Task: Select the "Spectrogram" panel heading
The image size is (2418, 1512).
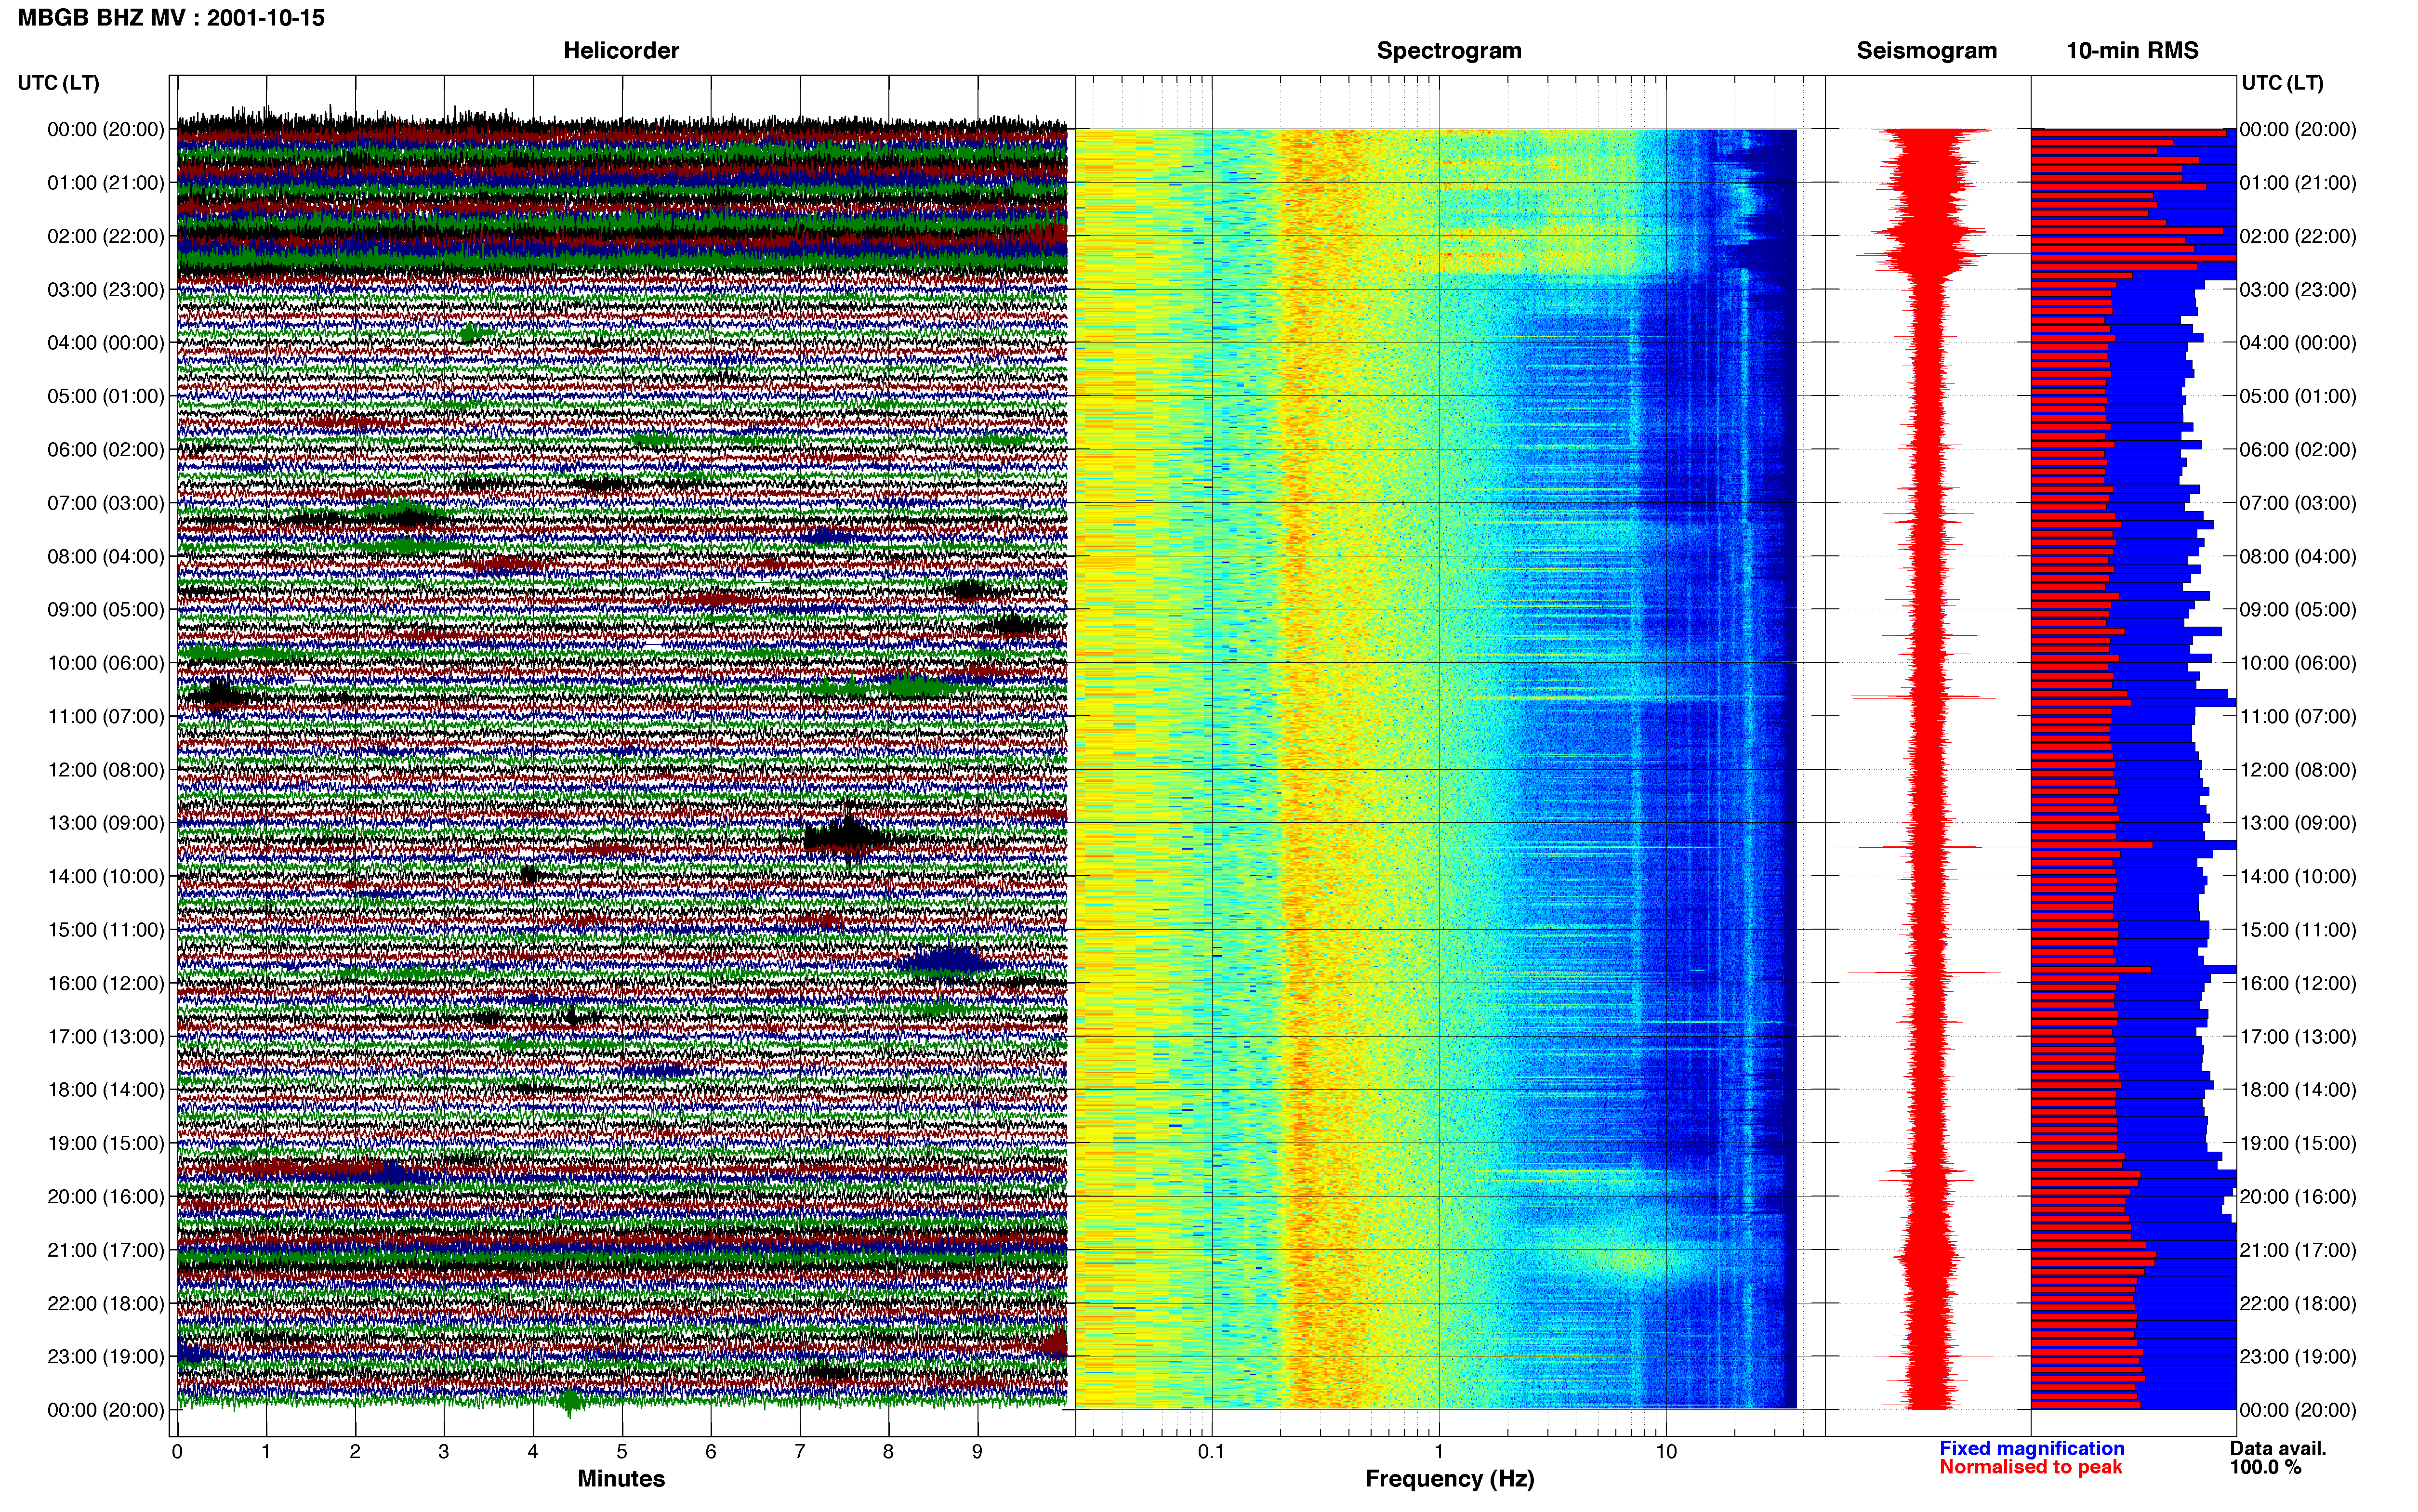Action: tap(1449, 51)
